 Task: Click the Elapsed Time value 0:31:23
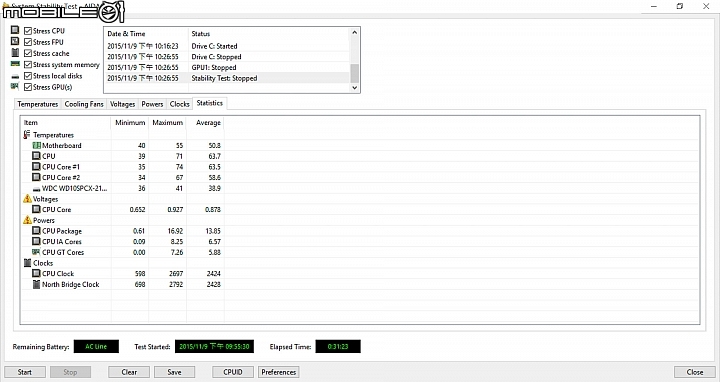(x=338, y=347)
